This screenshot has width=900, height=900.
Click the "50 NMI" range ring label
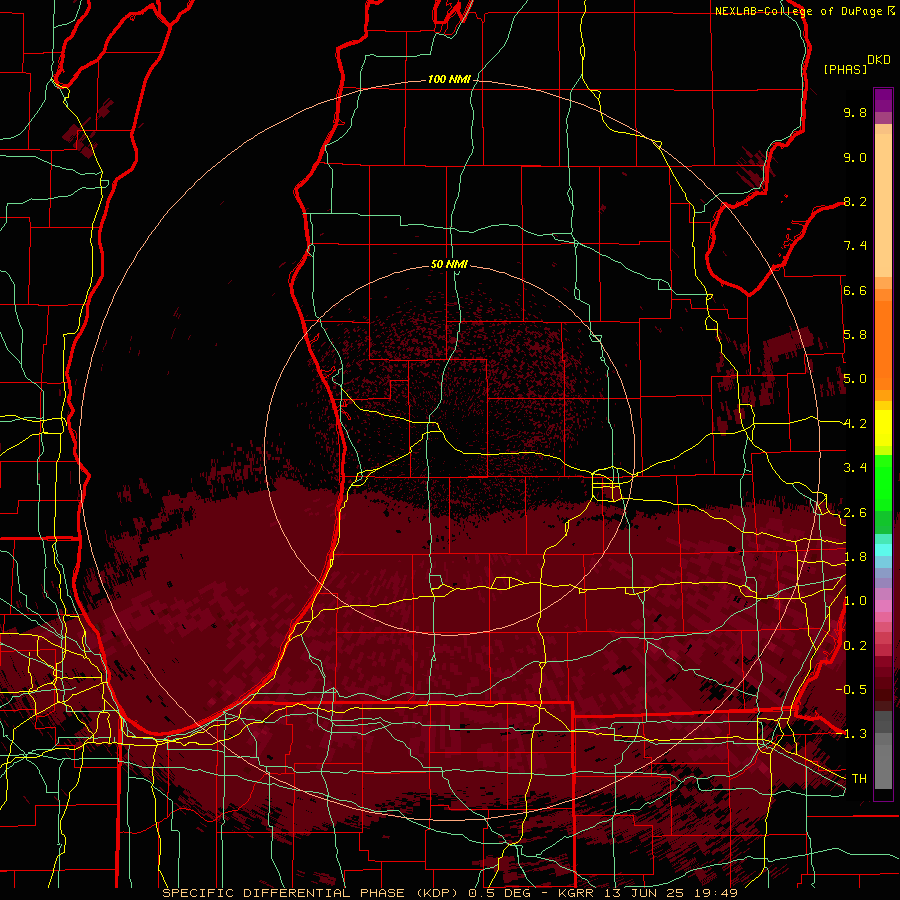tap(449, 264)
